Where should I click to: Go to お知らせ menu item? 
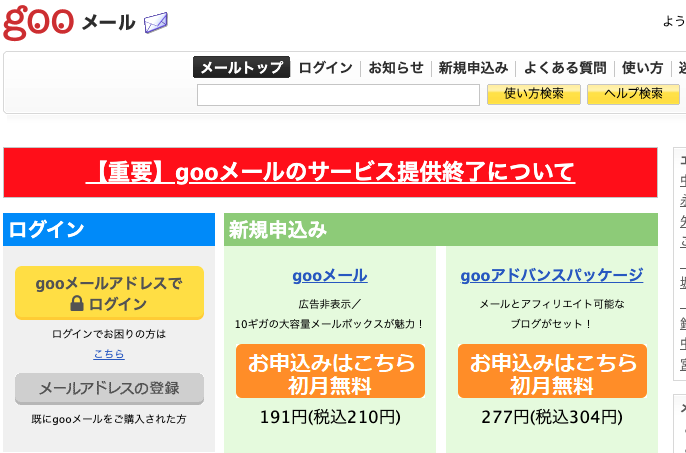(x=396, y=68)
